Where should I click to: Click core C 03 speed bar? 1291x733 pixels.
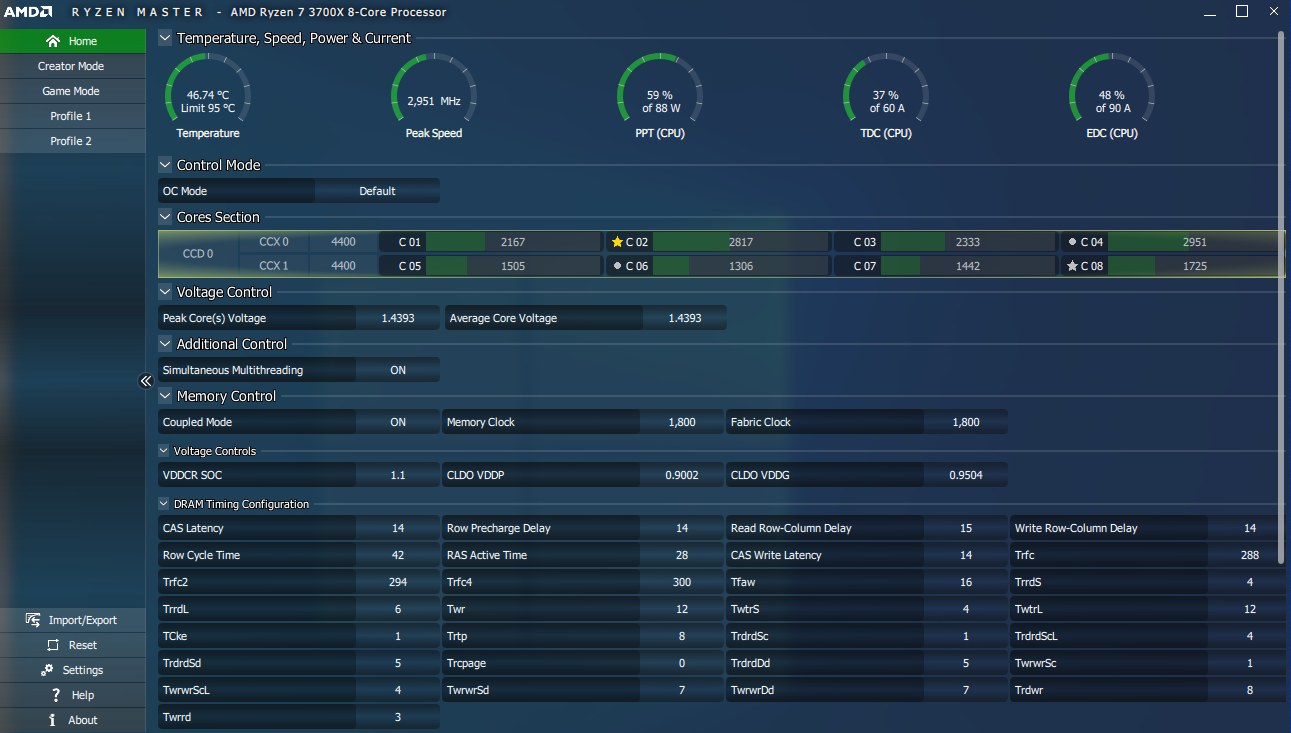pos(967,242)
